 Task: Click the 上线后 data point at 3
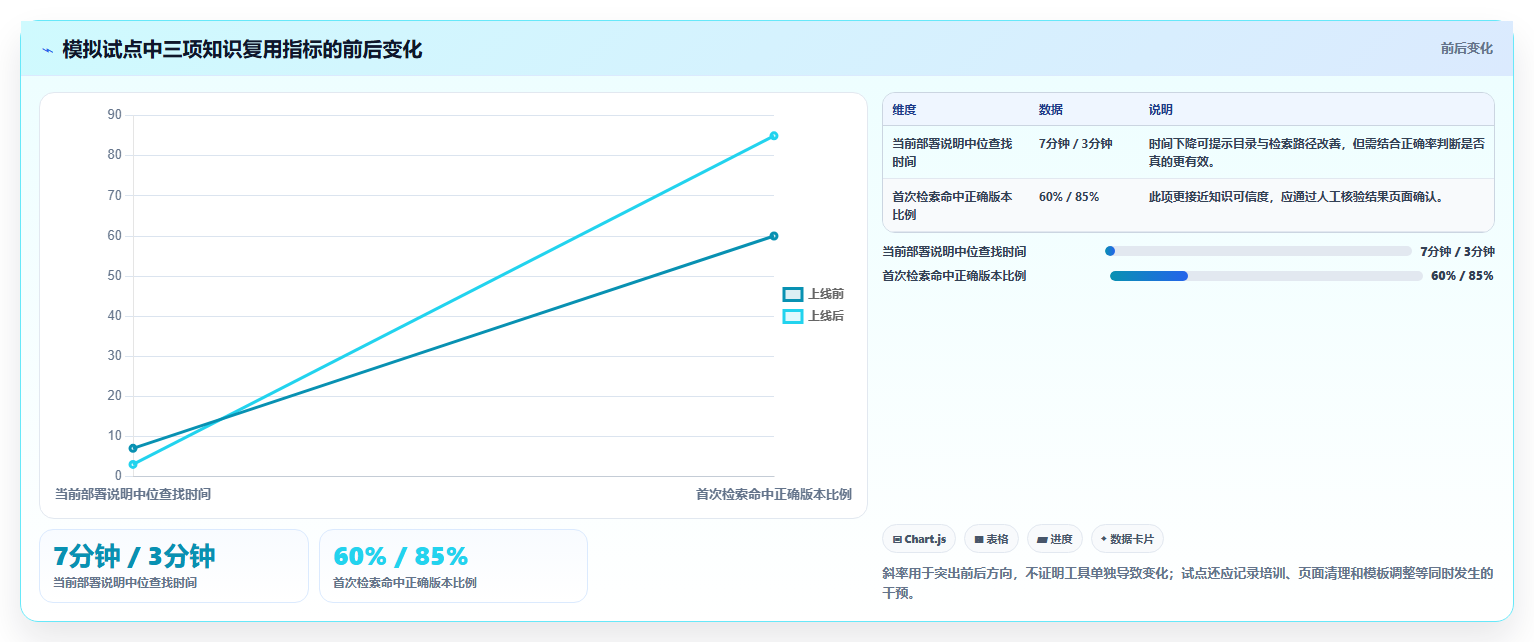click(133, 464)
